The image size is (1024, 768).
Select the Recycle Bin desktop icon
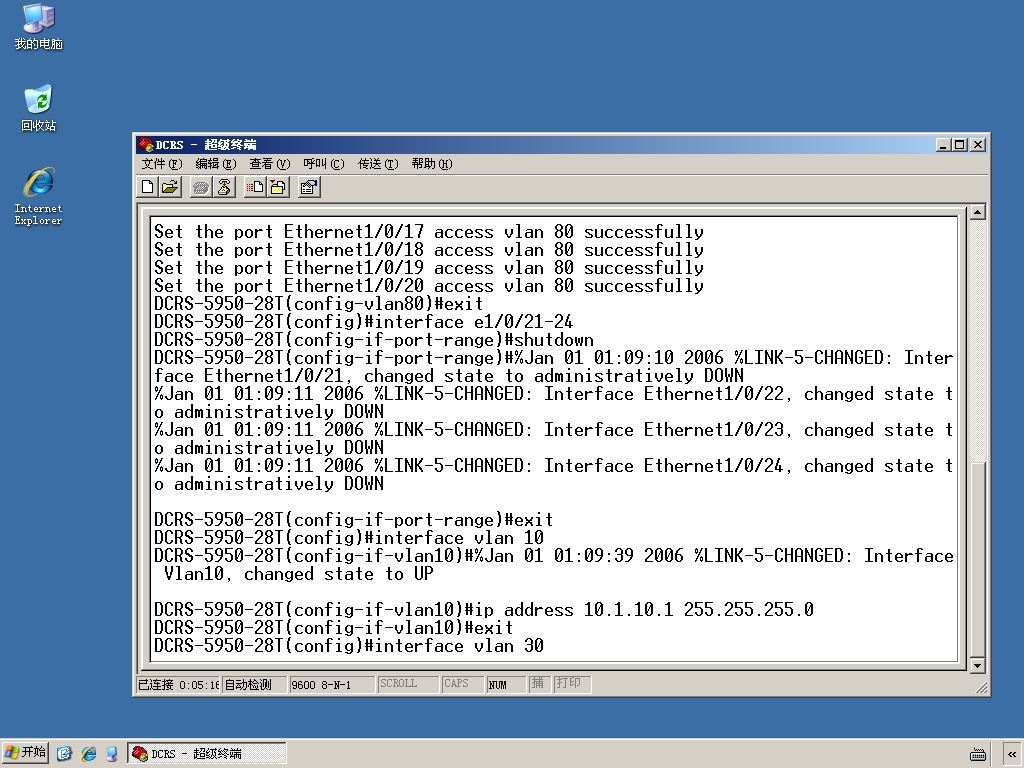(x=39, y=108)
